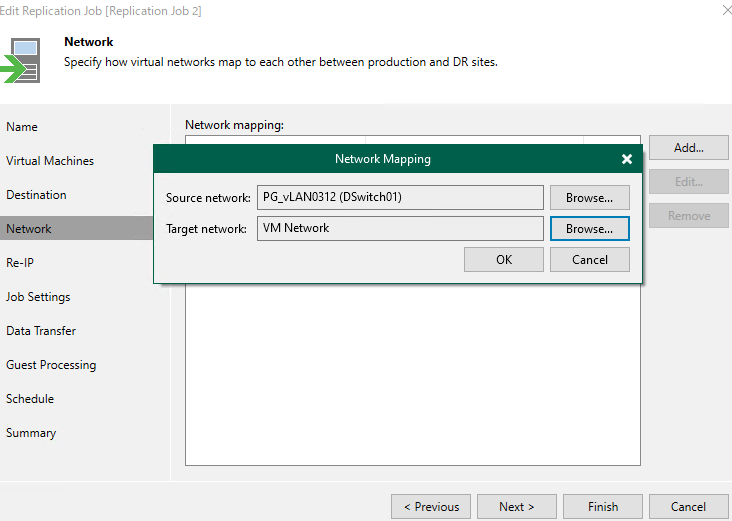Click the disabled Edit... mapping button
This screenshot has height=521, width=732.
[x=689, y=181]
